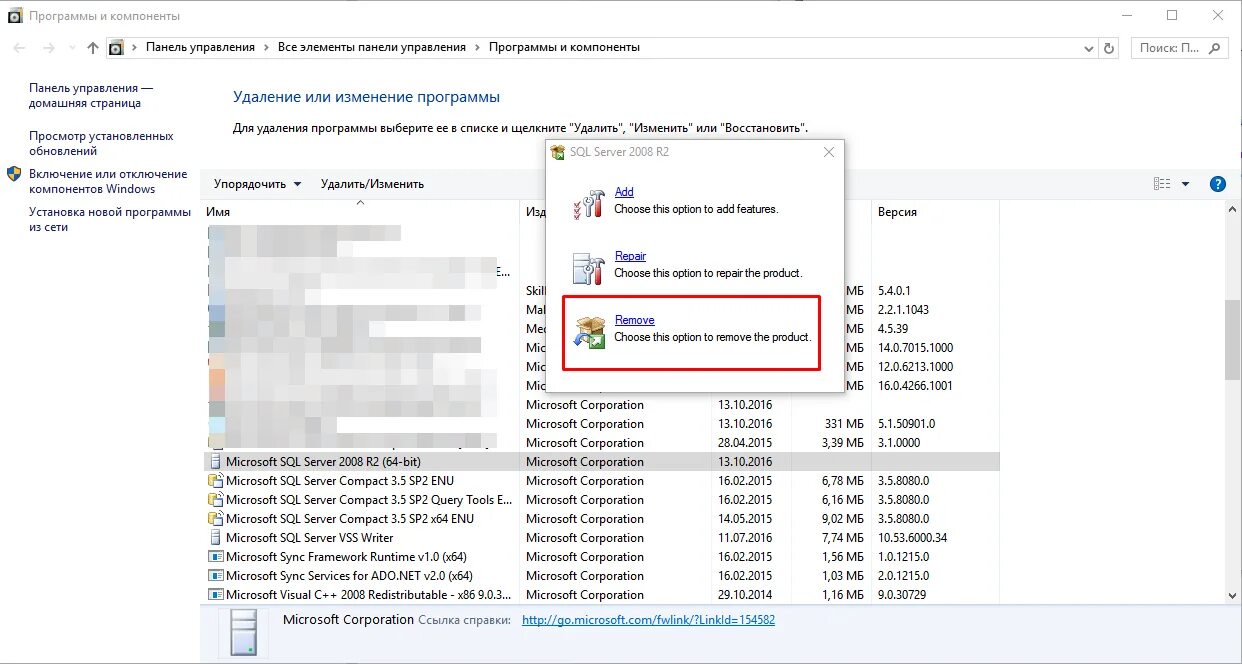The width and height of the screenshot is (1242, 664).
Task: Open Установка новой программы из сети link
Action: point(110,219)
